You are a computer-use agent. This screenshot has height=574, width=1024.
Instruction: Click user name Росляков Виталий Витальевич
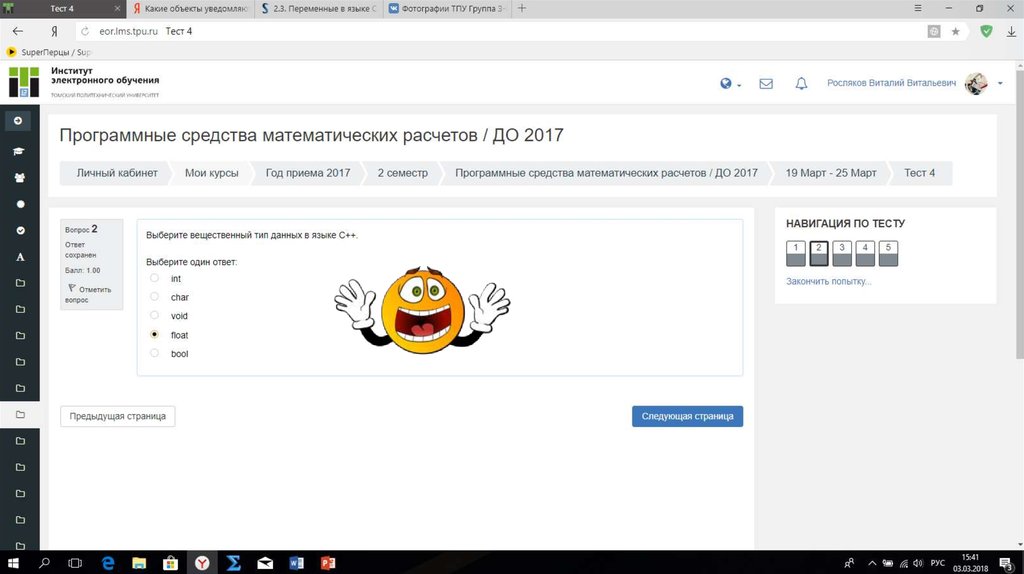[x=891, y=83]
